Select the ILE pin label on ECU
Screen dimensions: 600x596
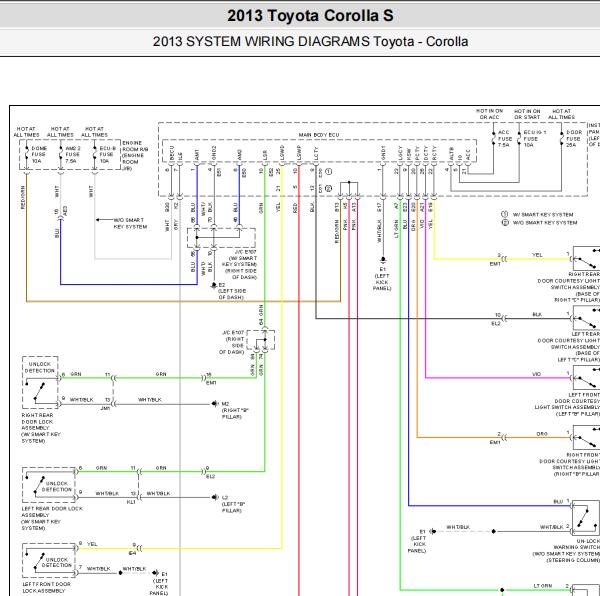pos(180,156)
